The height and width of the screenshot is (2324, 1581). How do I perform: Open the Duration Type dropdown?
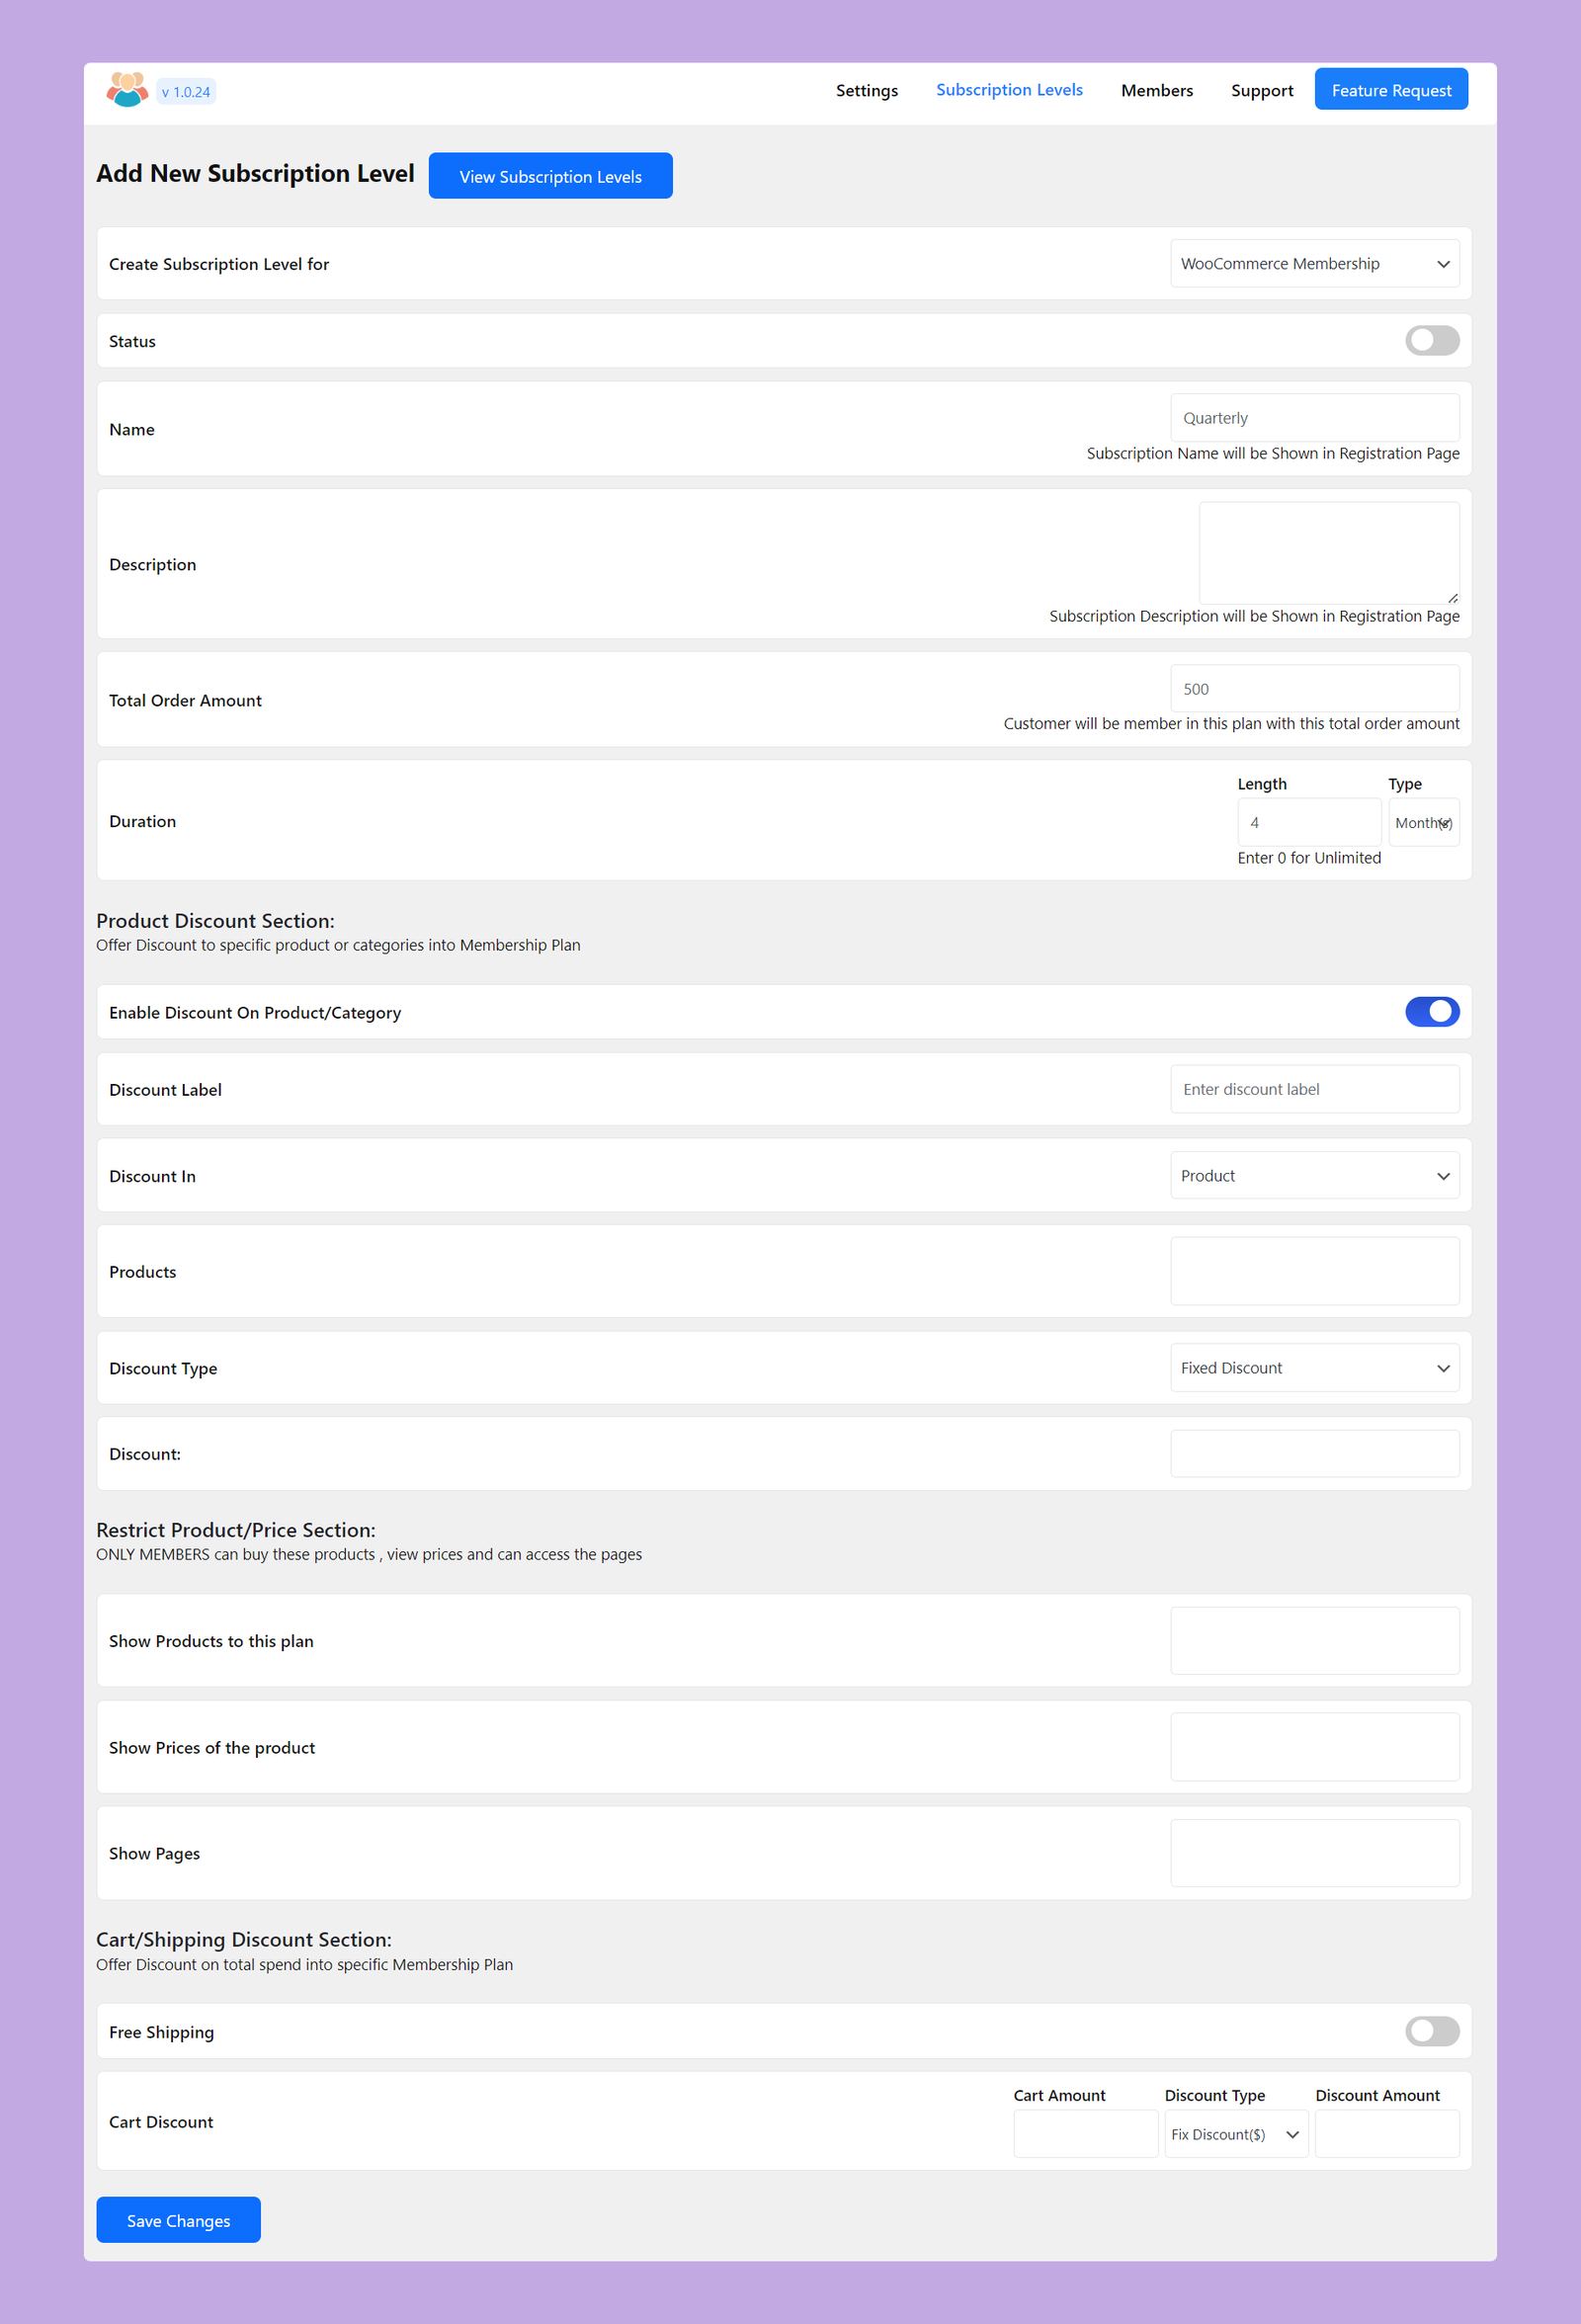click(x=1424, y=823)
